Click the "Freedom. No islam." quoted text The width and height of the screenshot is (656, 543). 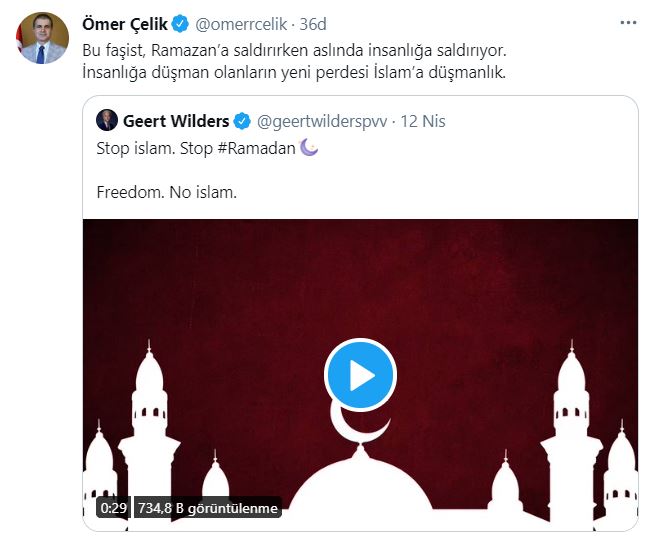(166, 190)
